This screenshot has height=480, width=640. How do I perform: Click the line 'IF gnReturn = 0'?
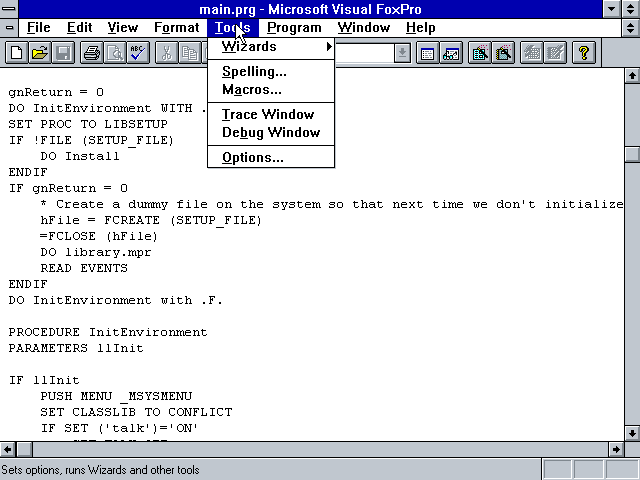click(x=68, y=188)
